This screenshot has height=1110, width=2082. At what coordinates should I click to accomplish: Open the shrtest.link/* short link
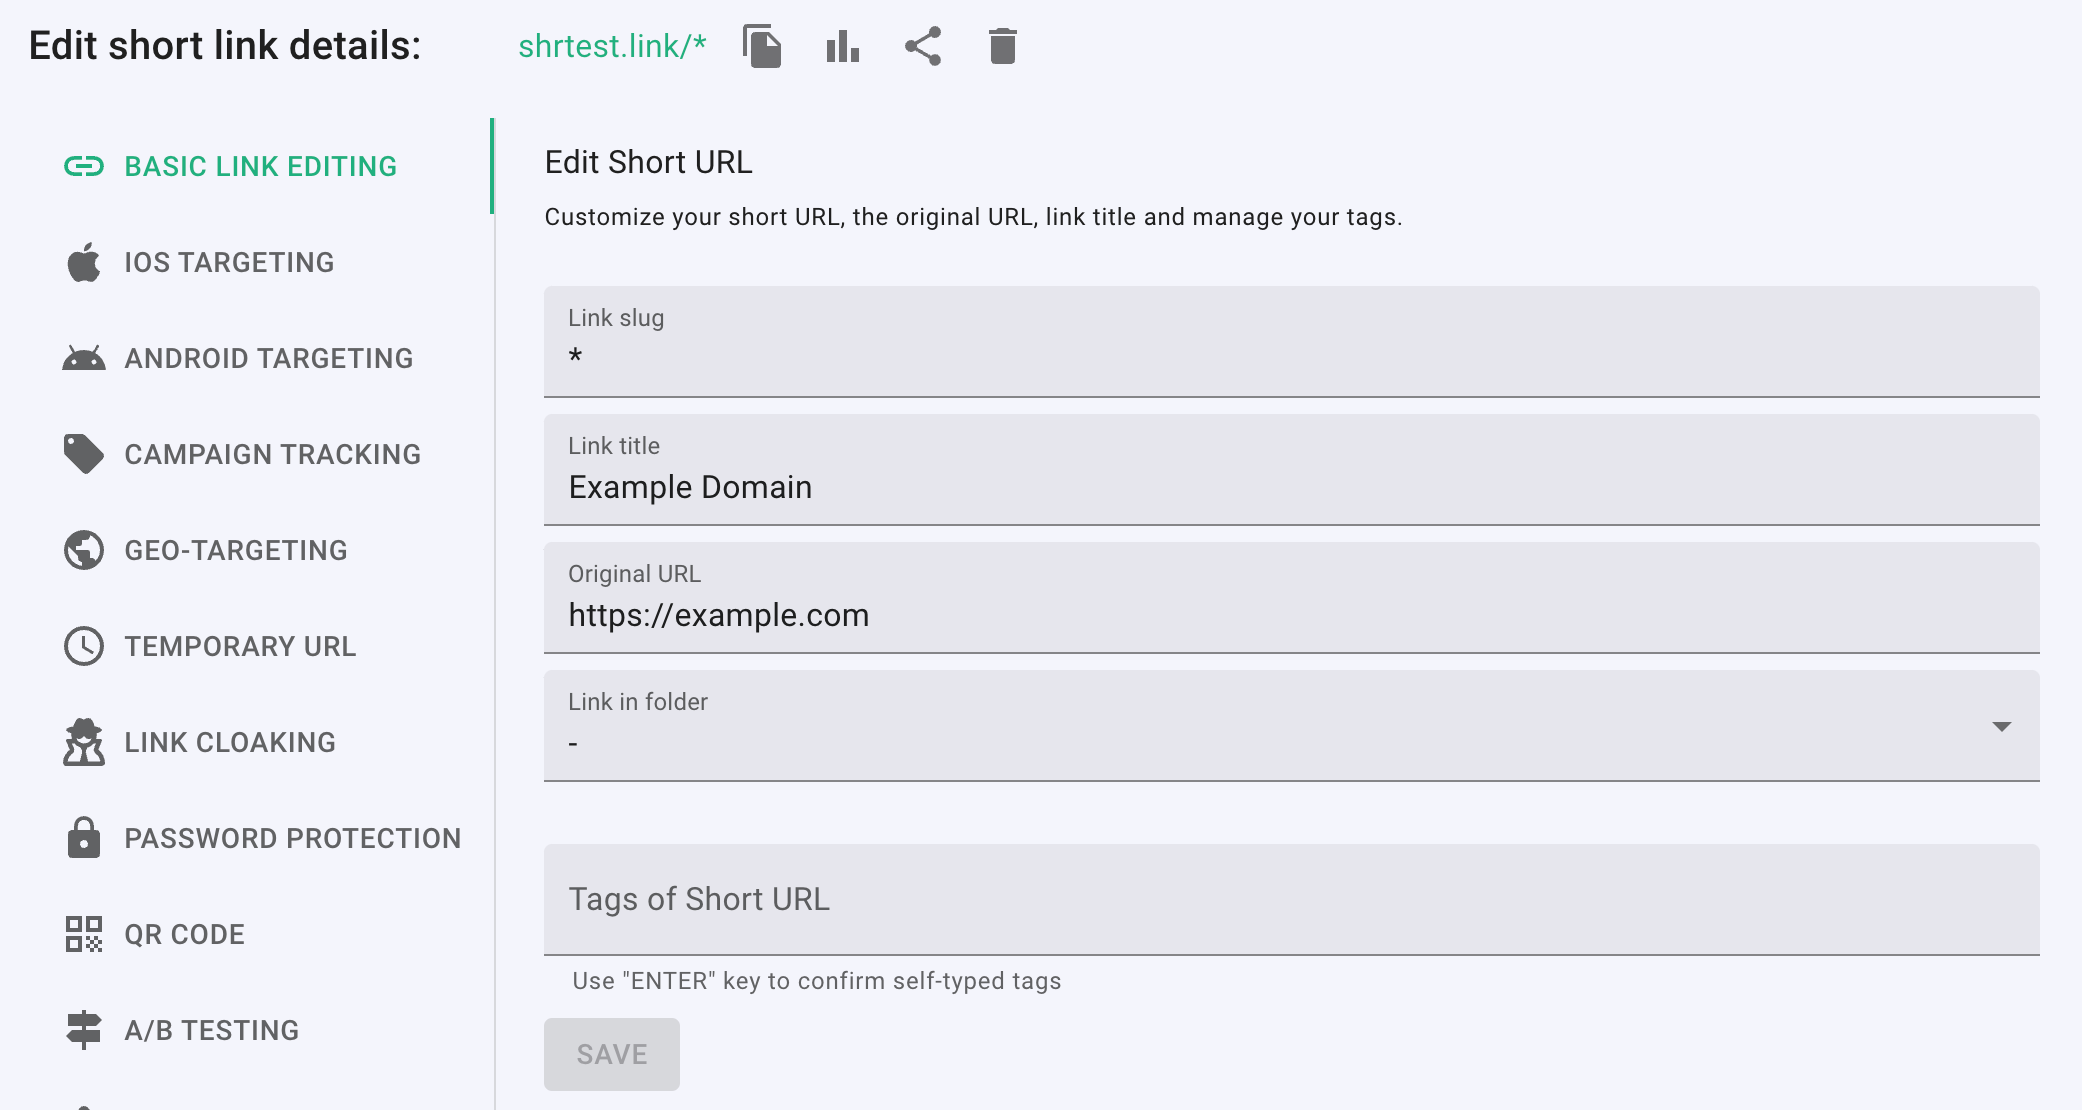[612, 46]
